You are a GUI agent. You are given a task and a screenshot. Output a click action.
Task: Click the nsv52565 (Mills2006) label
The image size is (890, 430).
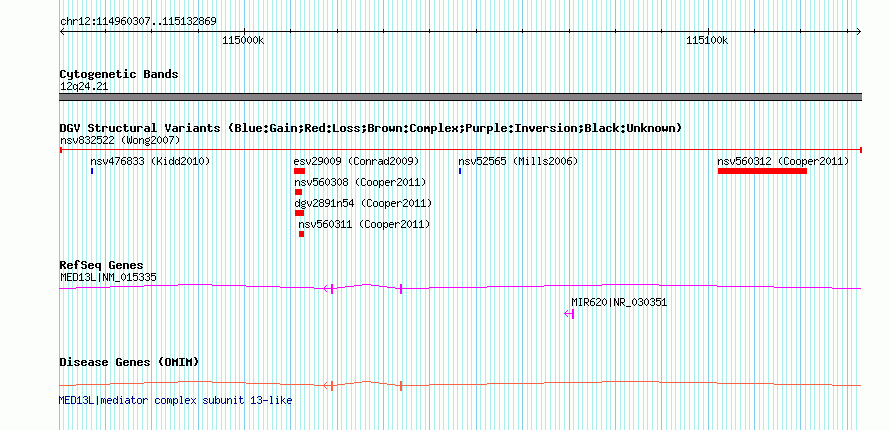point(518,162)
